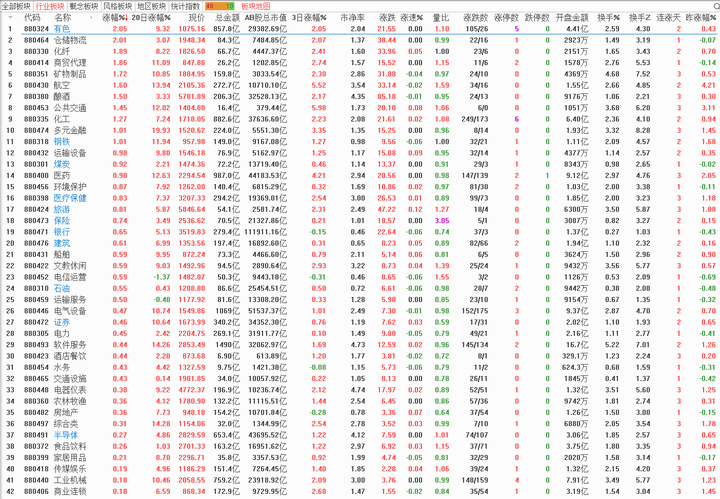Sort by 3日涨幅% column header

309,17
